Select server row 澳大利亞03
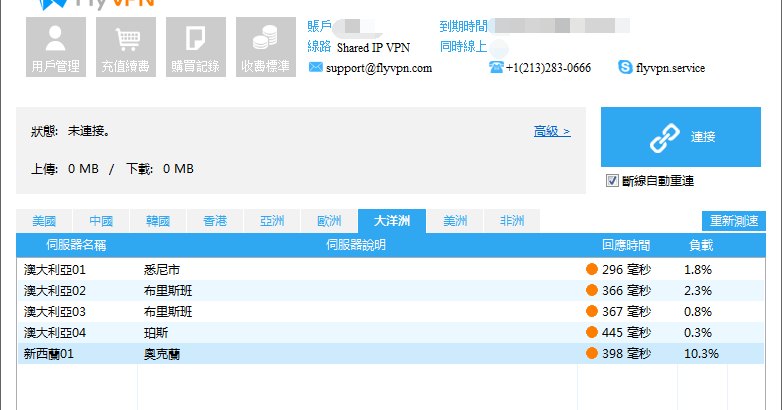 coord(391,312)
